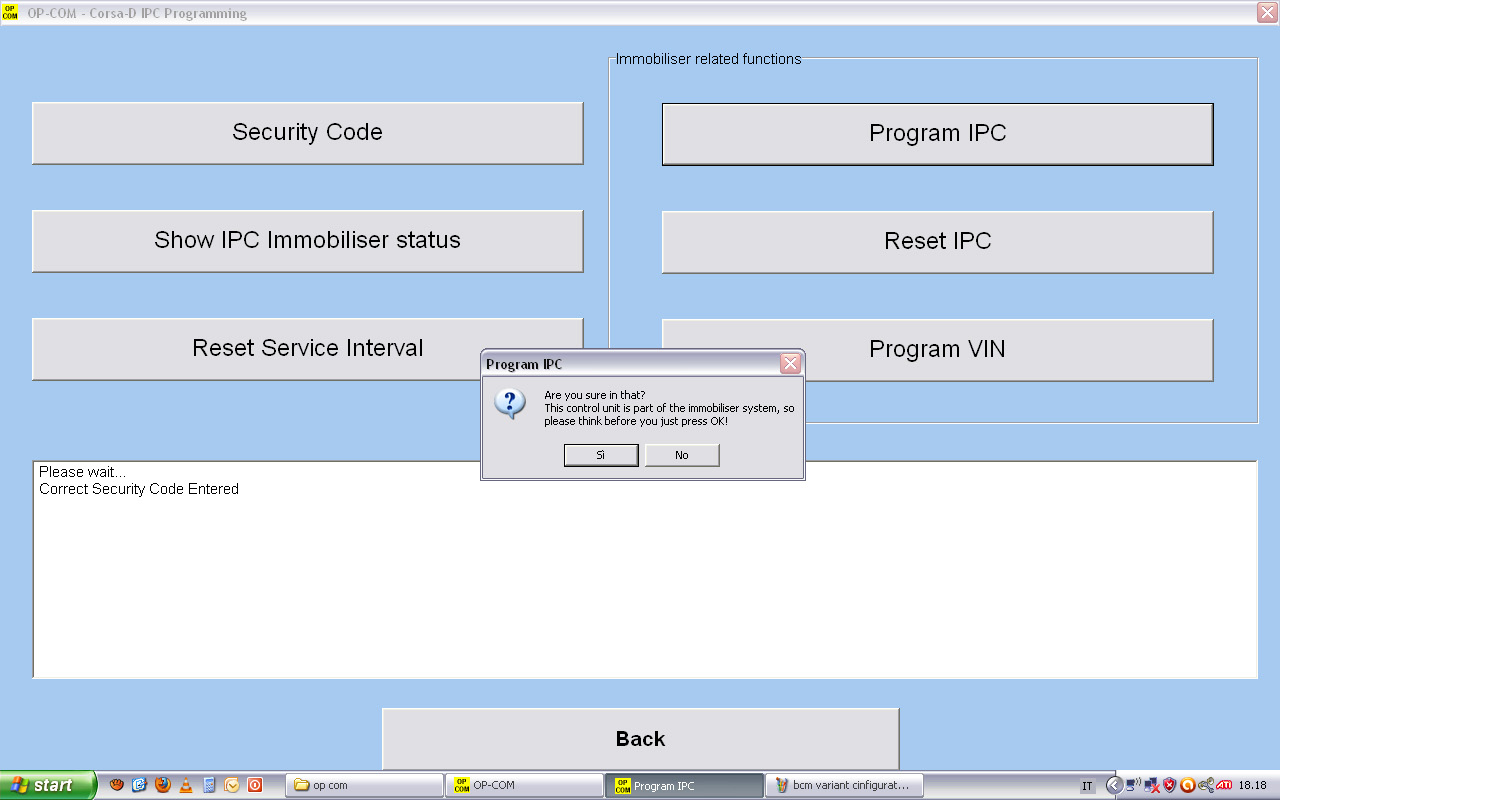Open the red power quick launch icon
Image resolution: width=1500 pixels, height=800 pixels.
pos(255,785)
